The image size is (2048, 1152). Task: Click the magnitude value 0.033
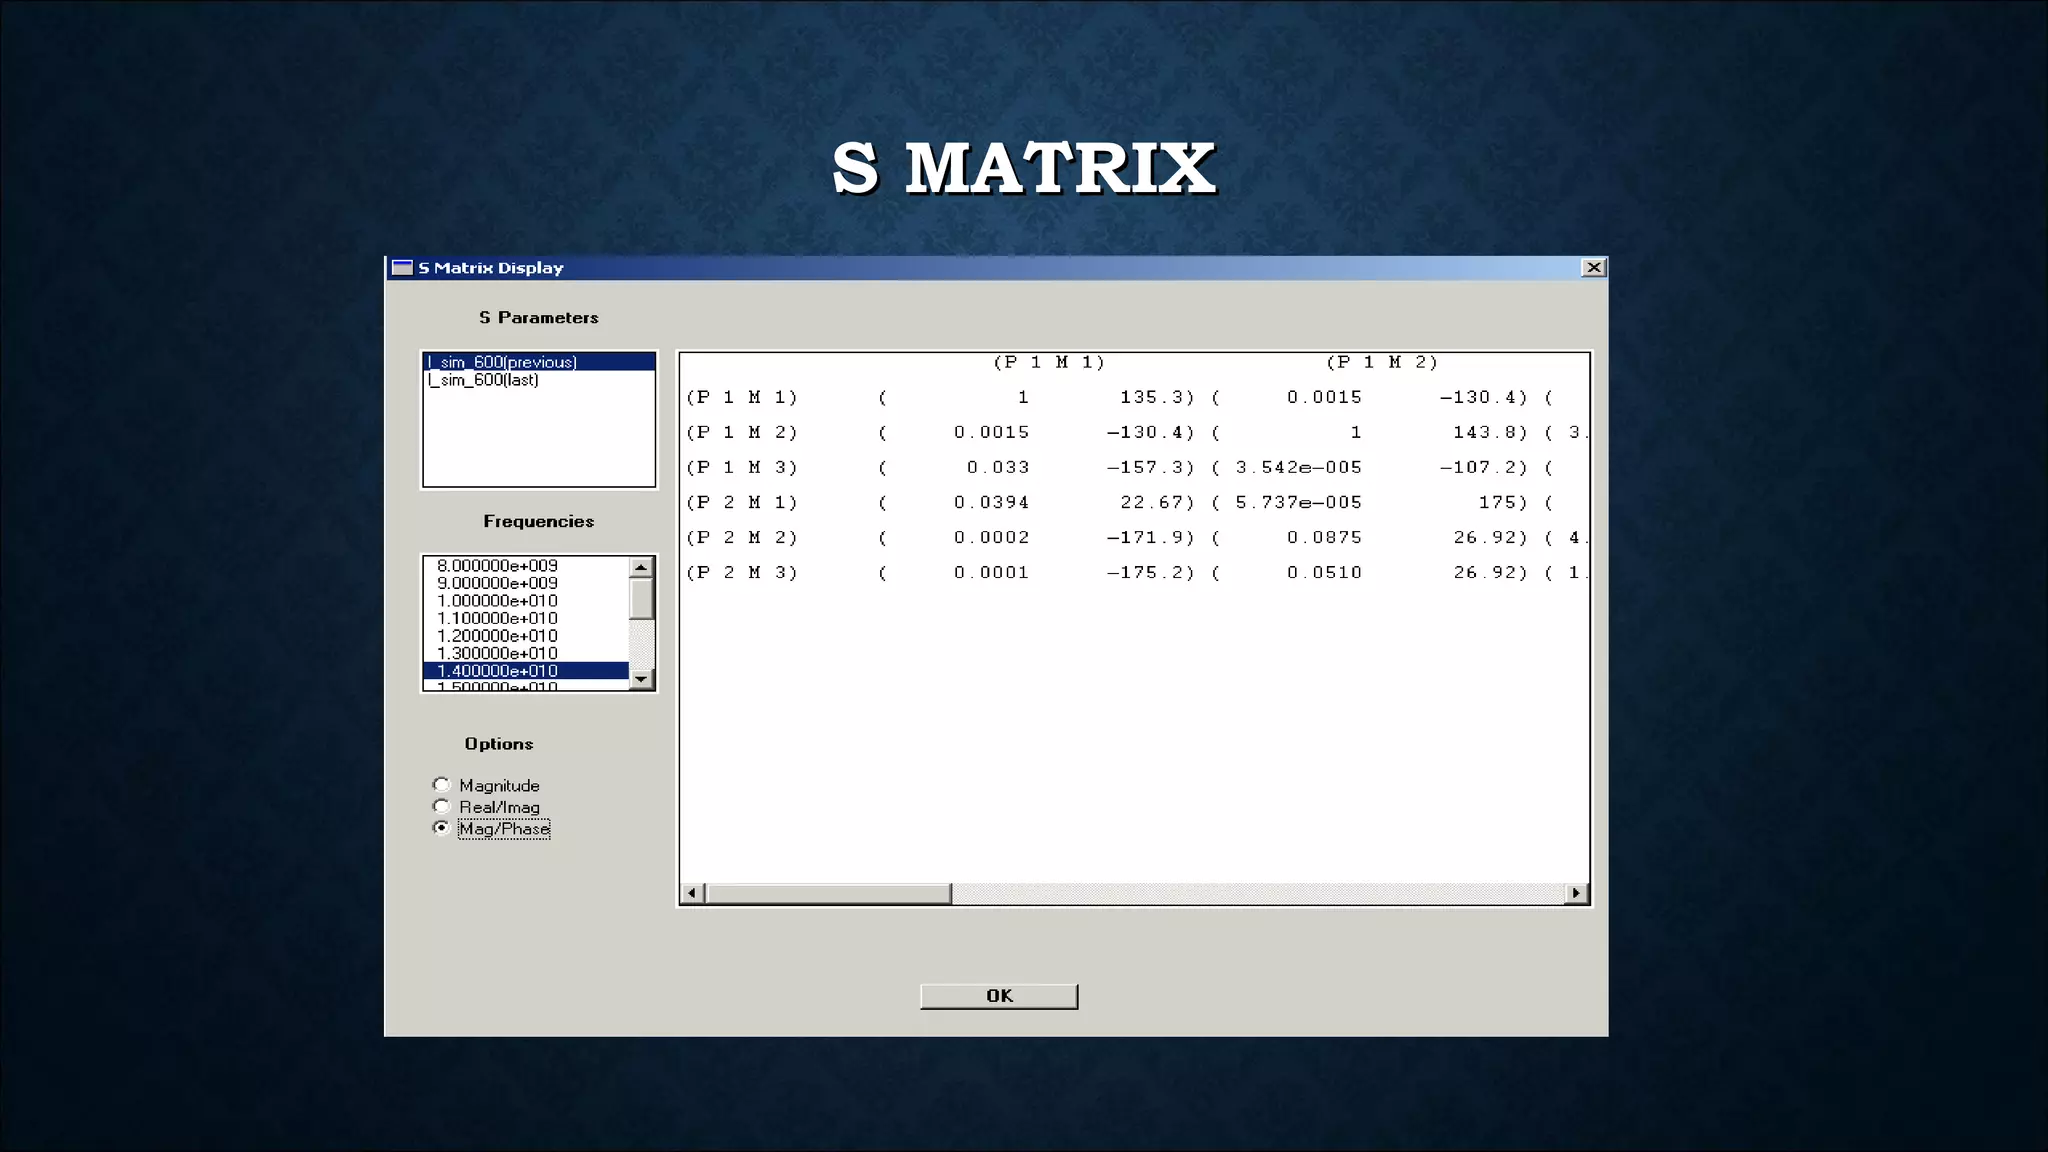pyautogui.click(x=998, y=467)
